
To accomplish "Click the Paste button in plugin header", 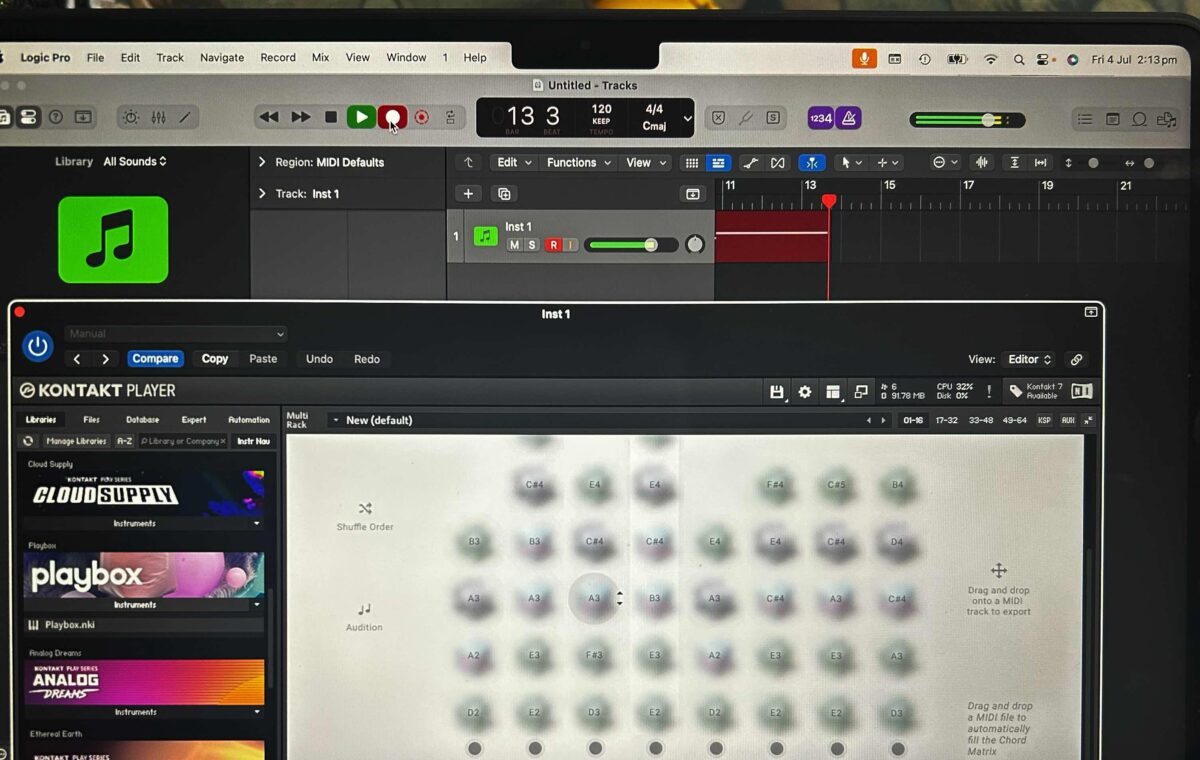I will point(263,359).
